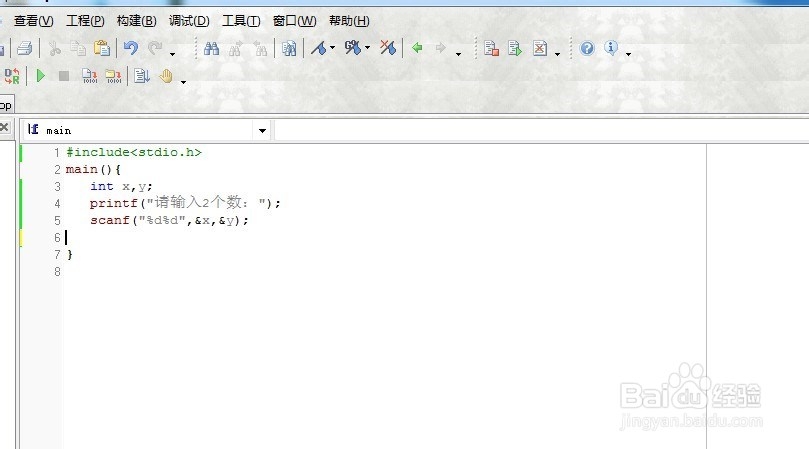Undo the last edit with the blue arrow
This screenshot has width=809, height=449.
click(x=131, y=49)
